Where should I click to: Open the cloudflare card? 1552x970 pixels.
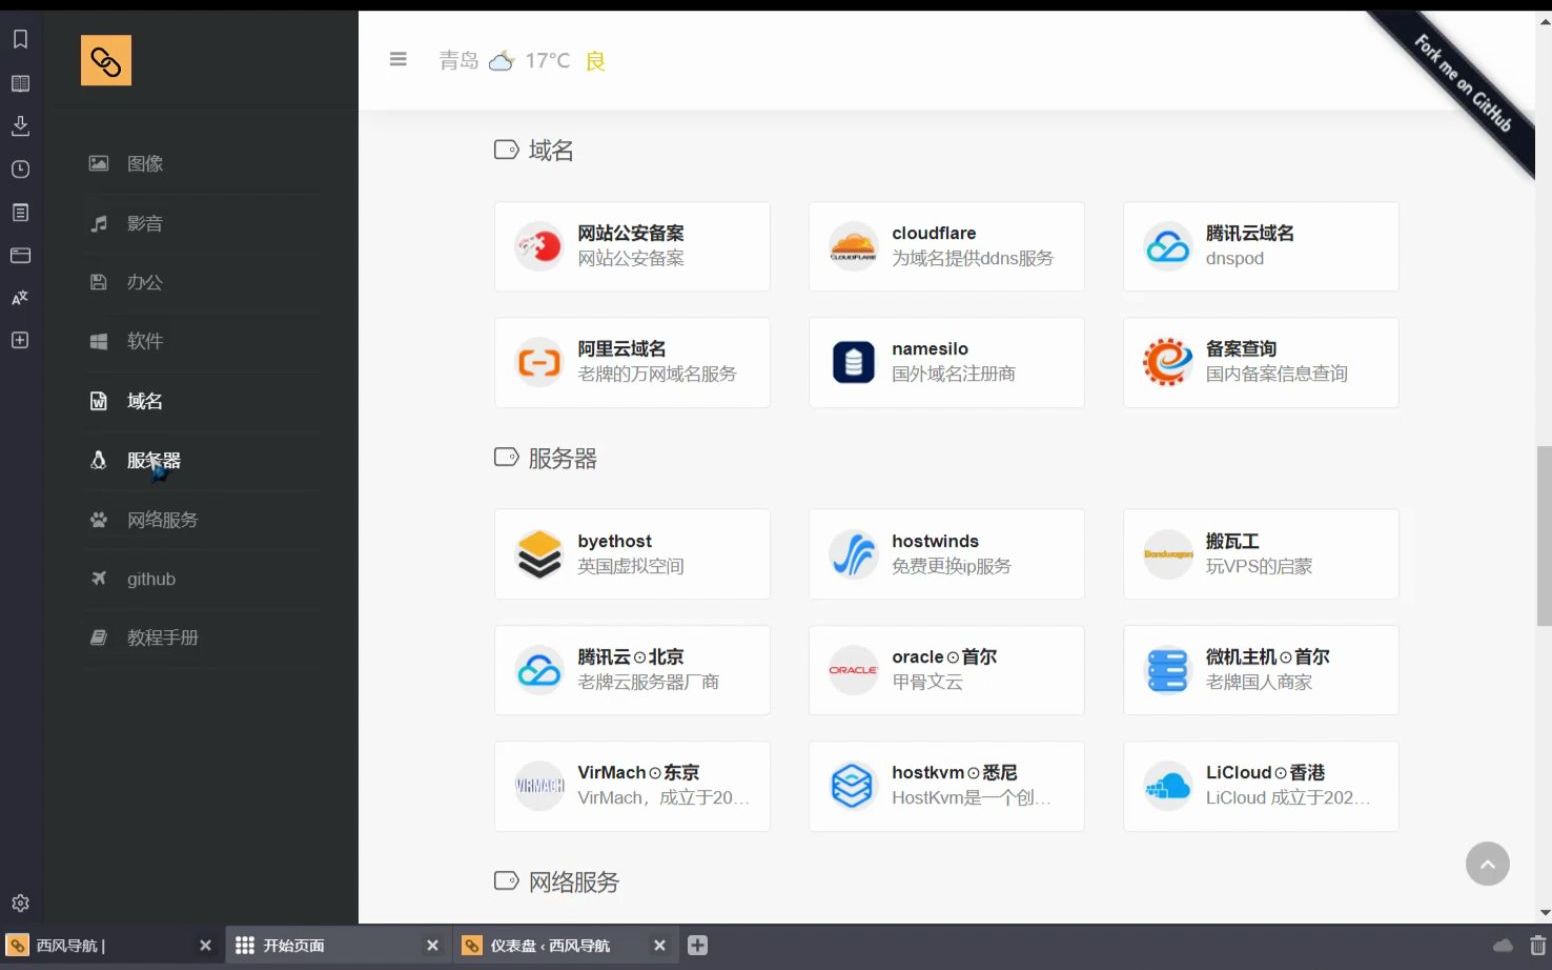click(946, 246)
